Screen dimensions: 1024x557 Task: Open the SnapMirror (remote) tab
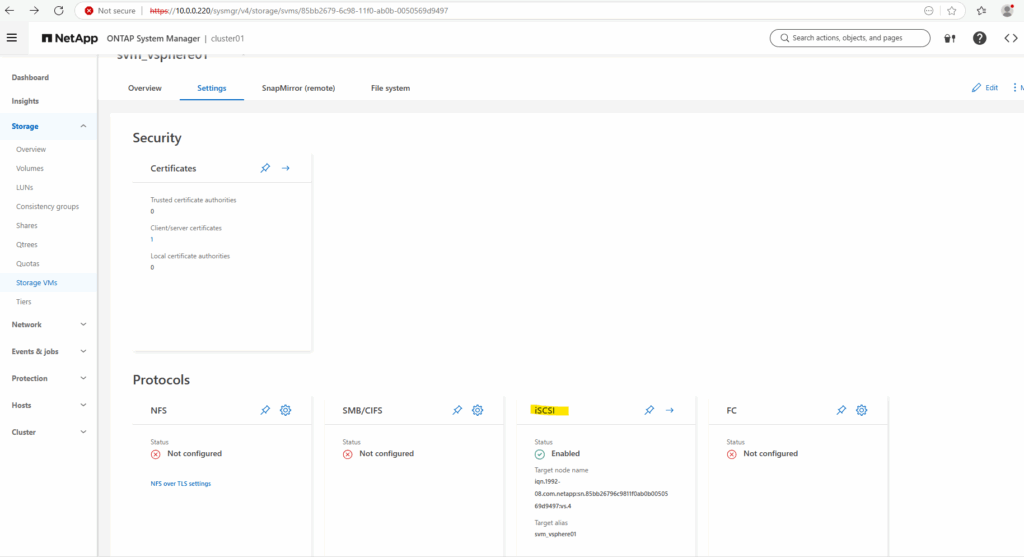(x=298, y=88)
